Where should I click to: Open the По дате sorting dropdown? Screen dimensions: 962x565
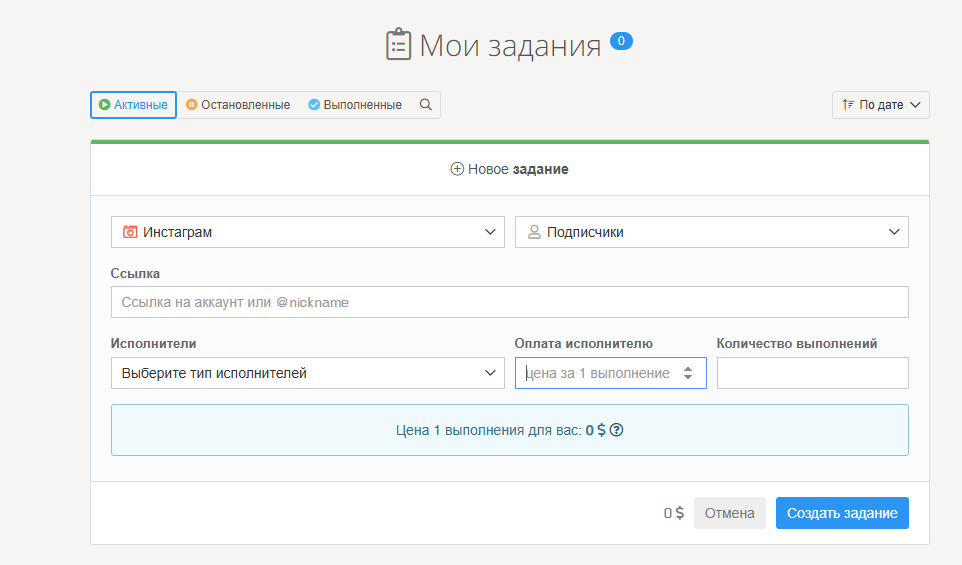point(881,105)
